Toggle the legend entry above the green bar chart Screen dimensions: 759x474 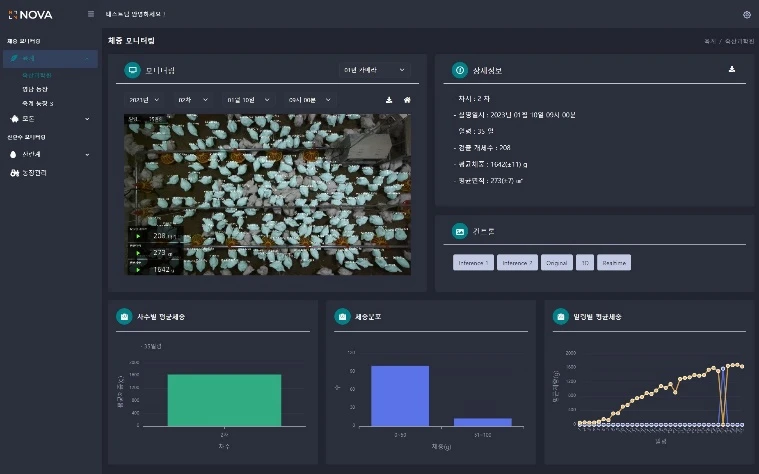pos(151,347)
